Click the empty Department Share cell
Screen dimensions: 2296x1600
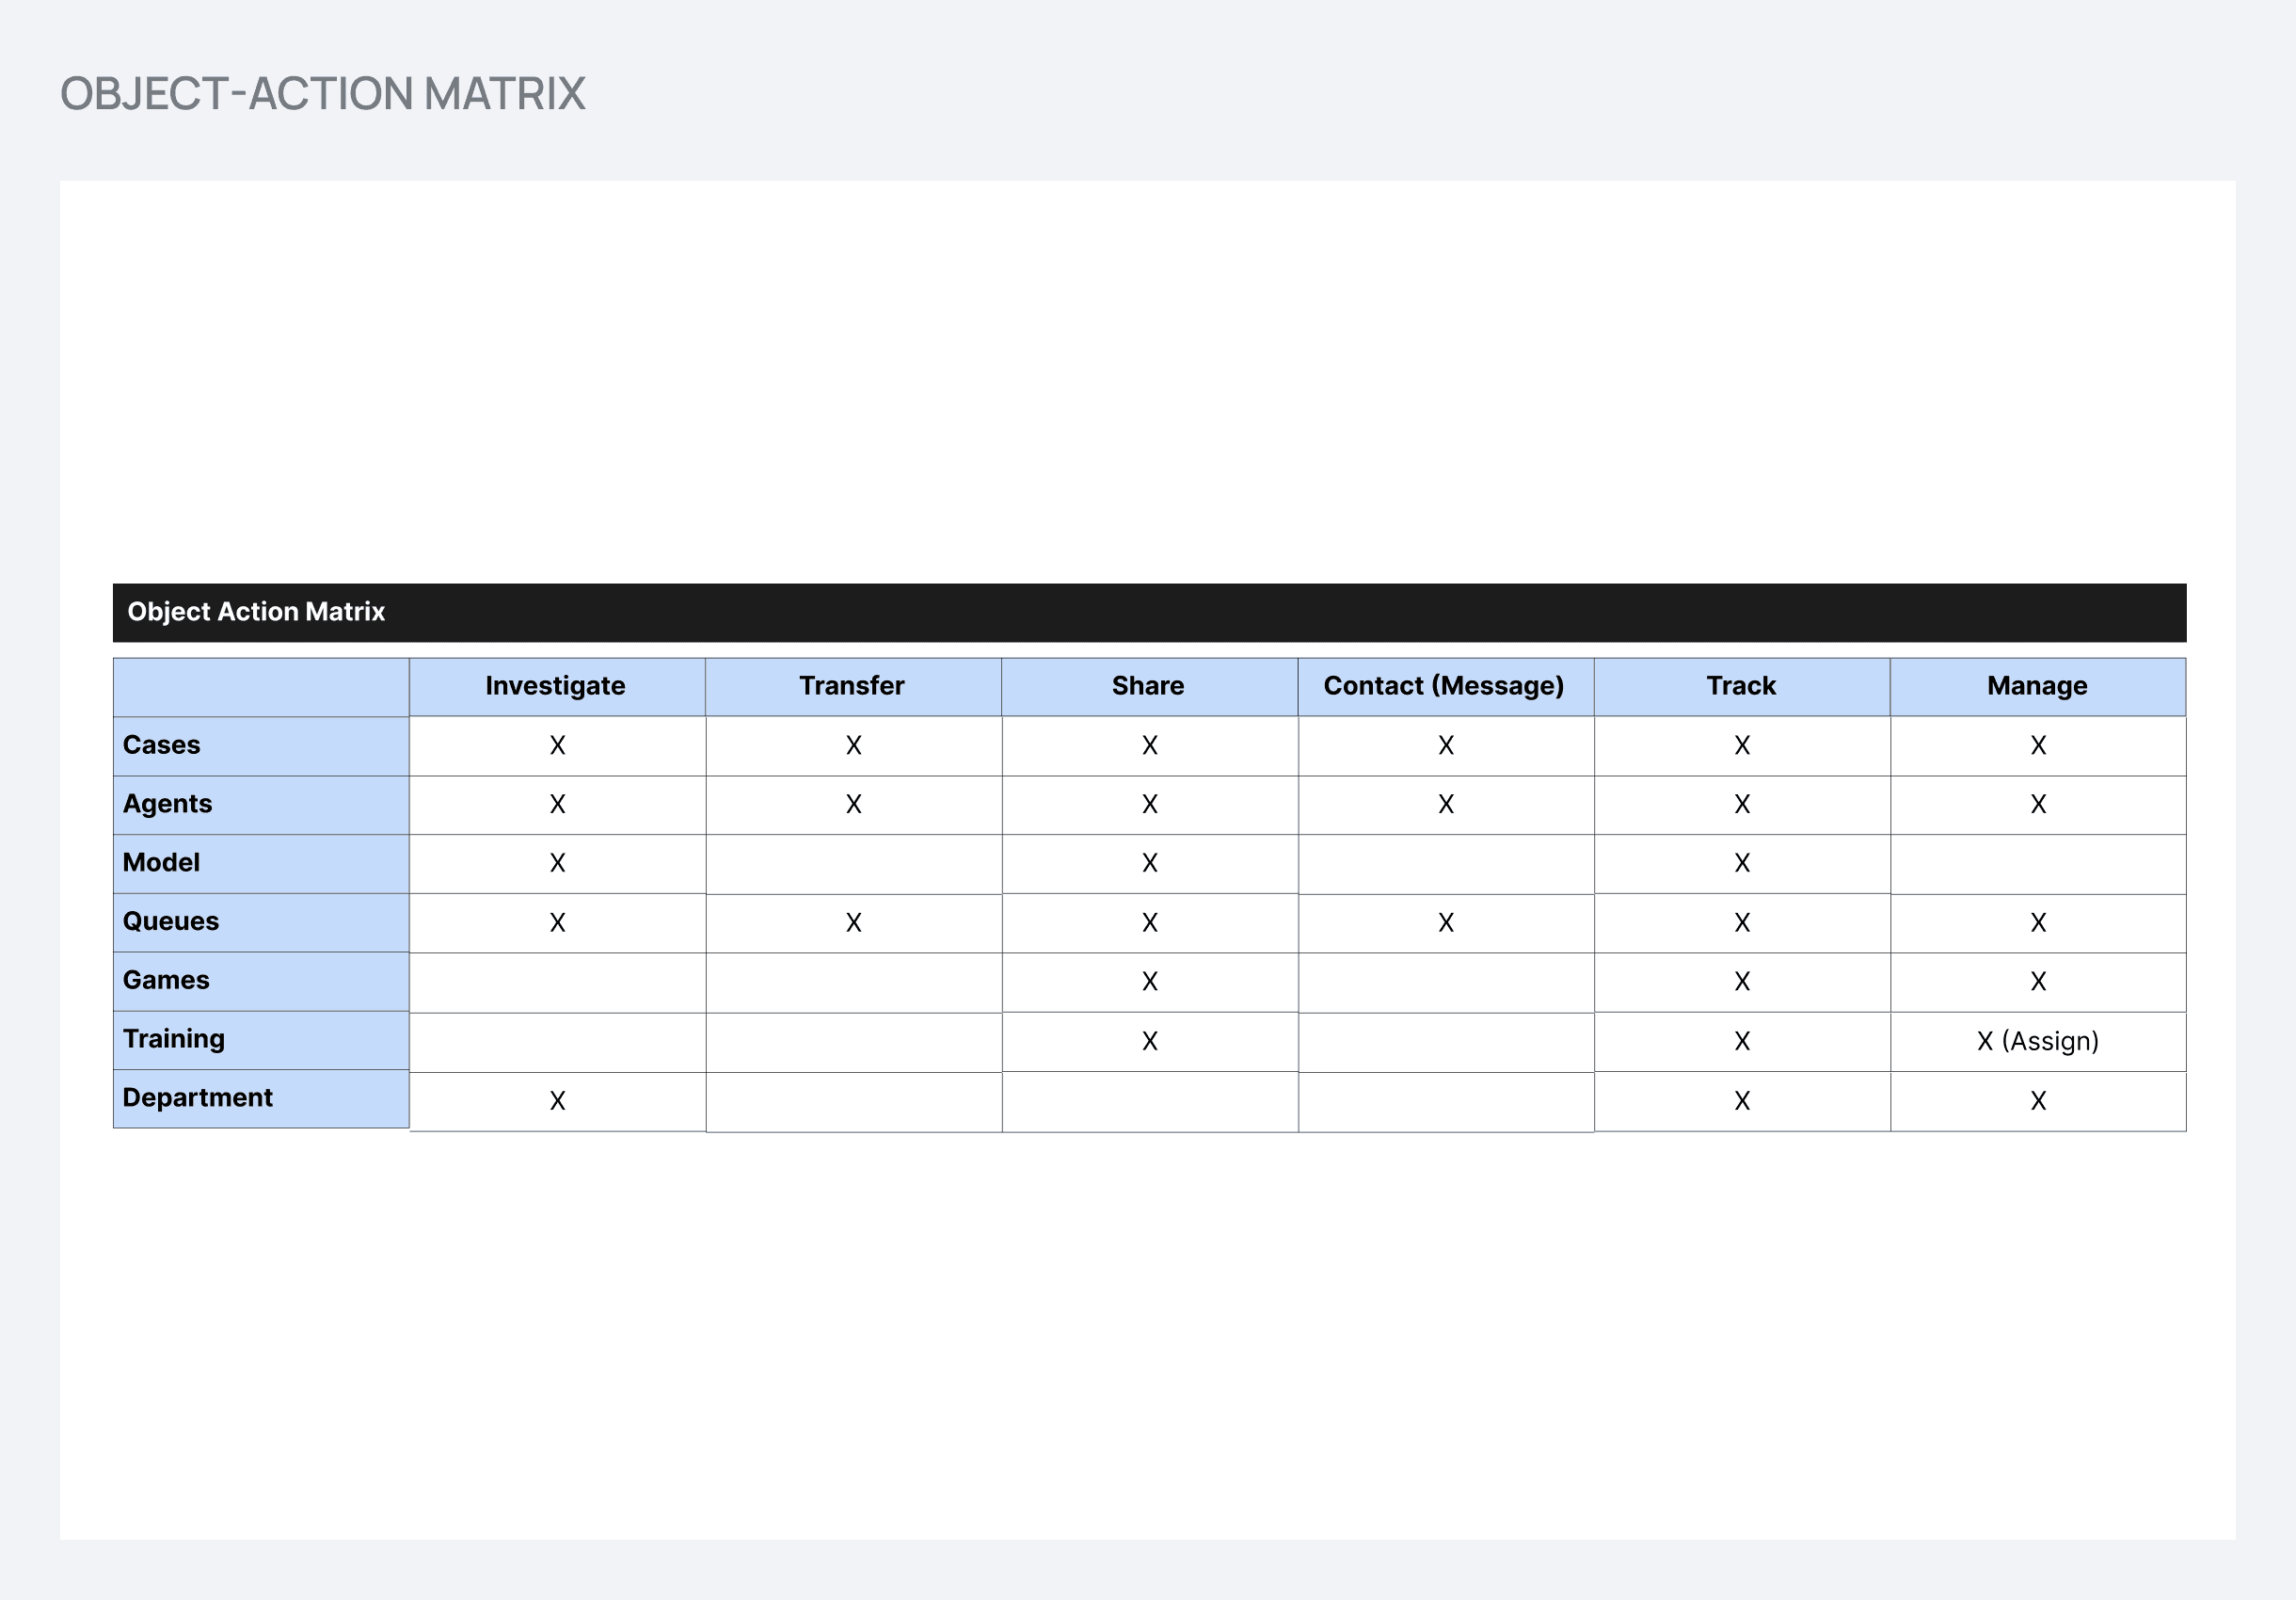click(x=1149, y=1102)
